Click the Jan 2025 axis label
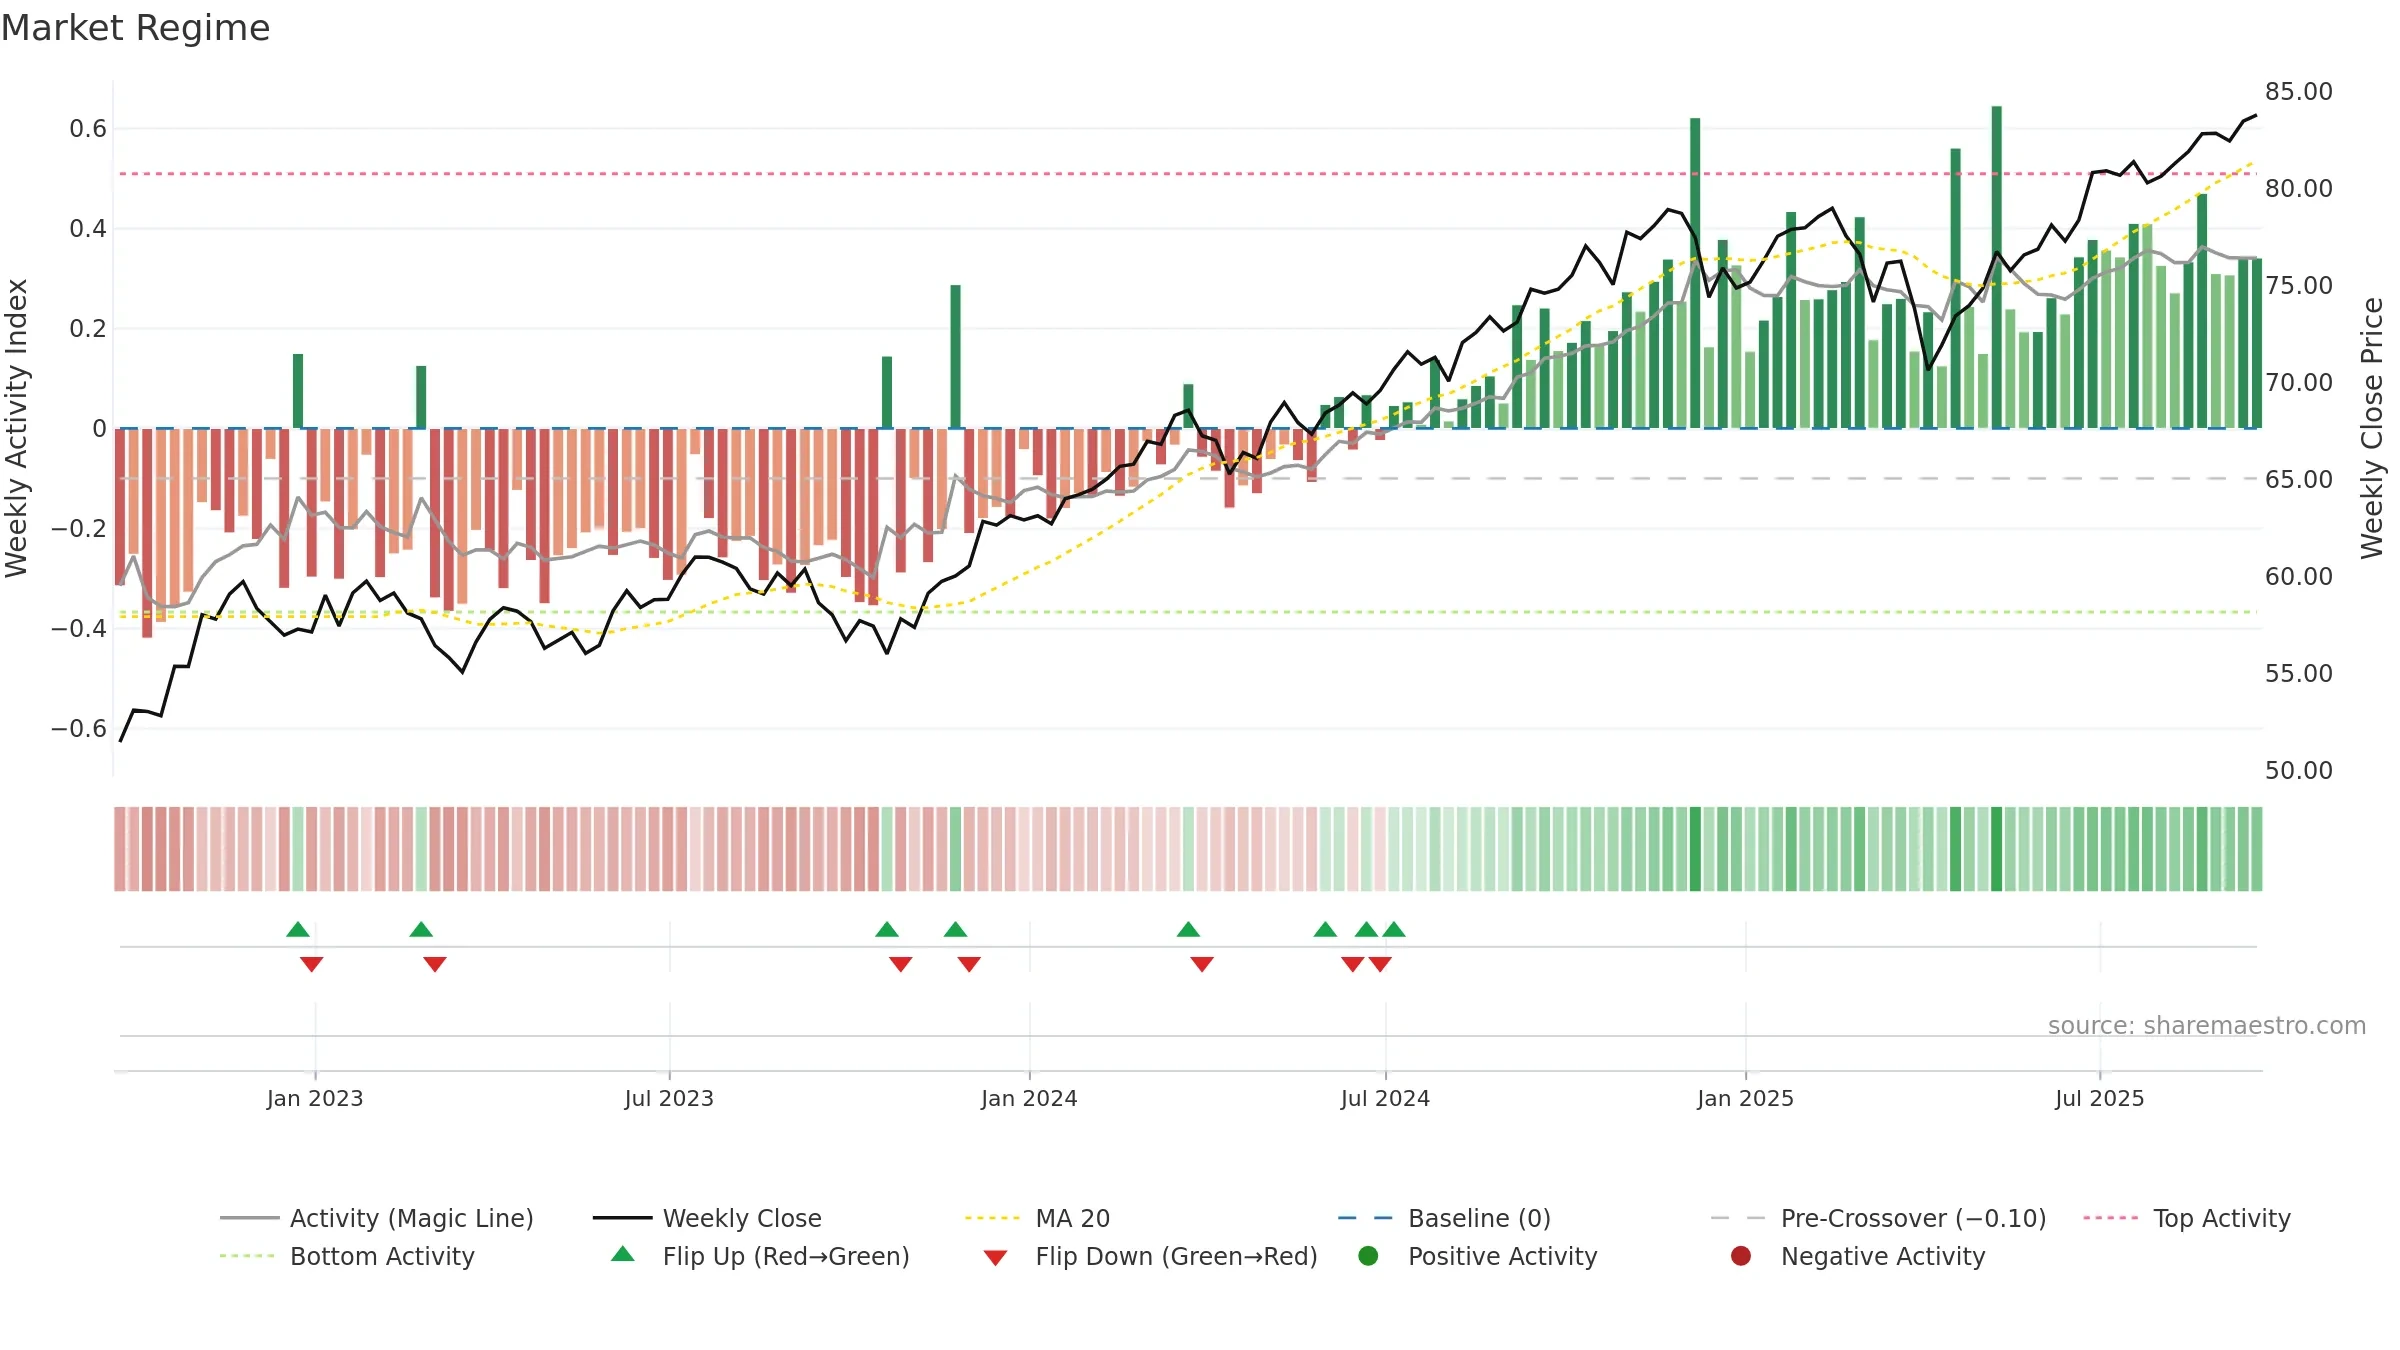 point(1745,1098)
